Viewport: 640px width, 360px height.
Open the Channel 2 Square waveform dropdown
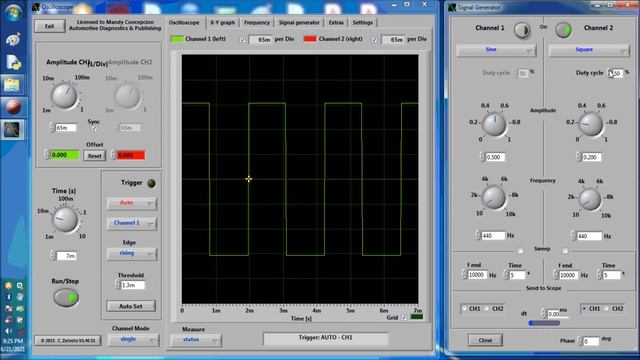point(589,50)
